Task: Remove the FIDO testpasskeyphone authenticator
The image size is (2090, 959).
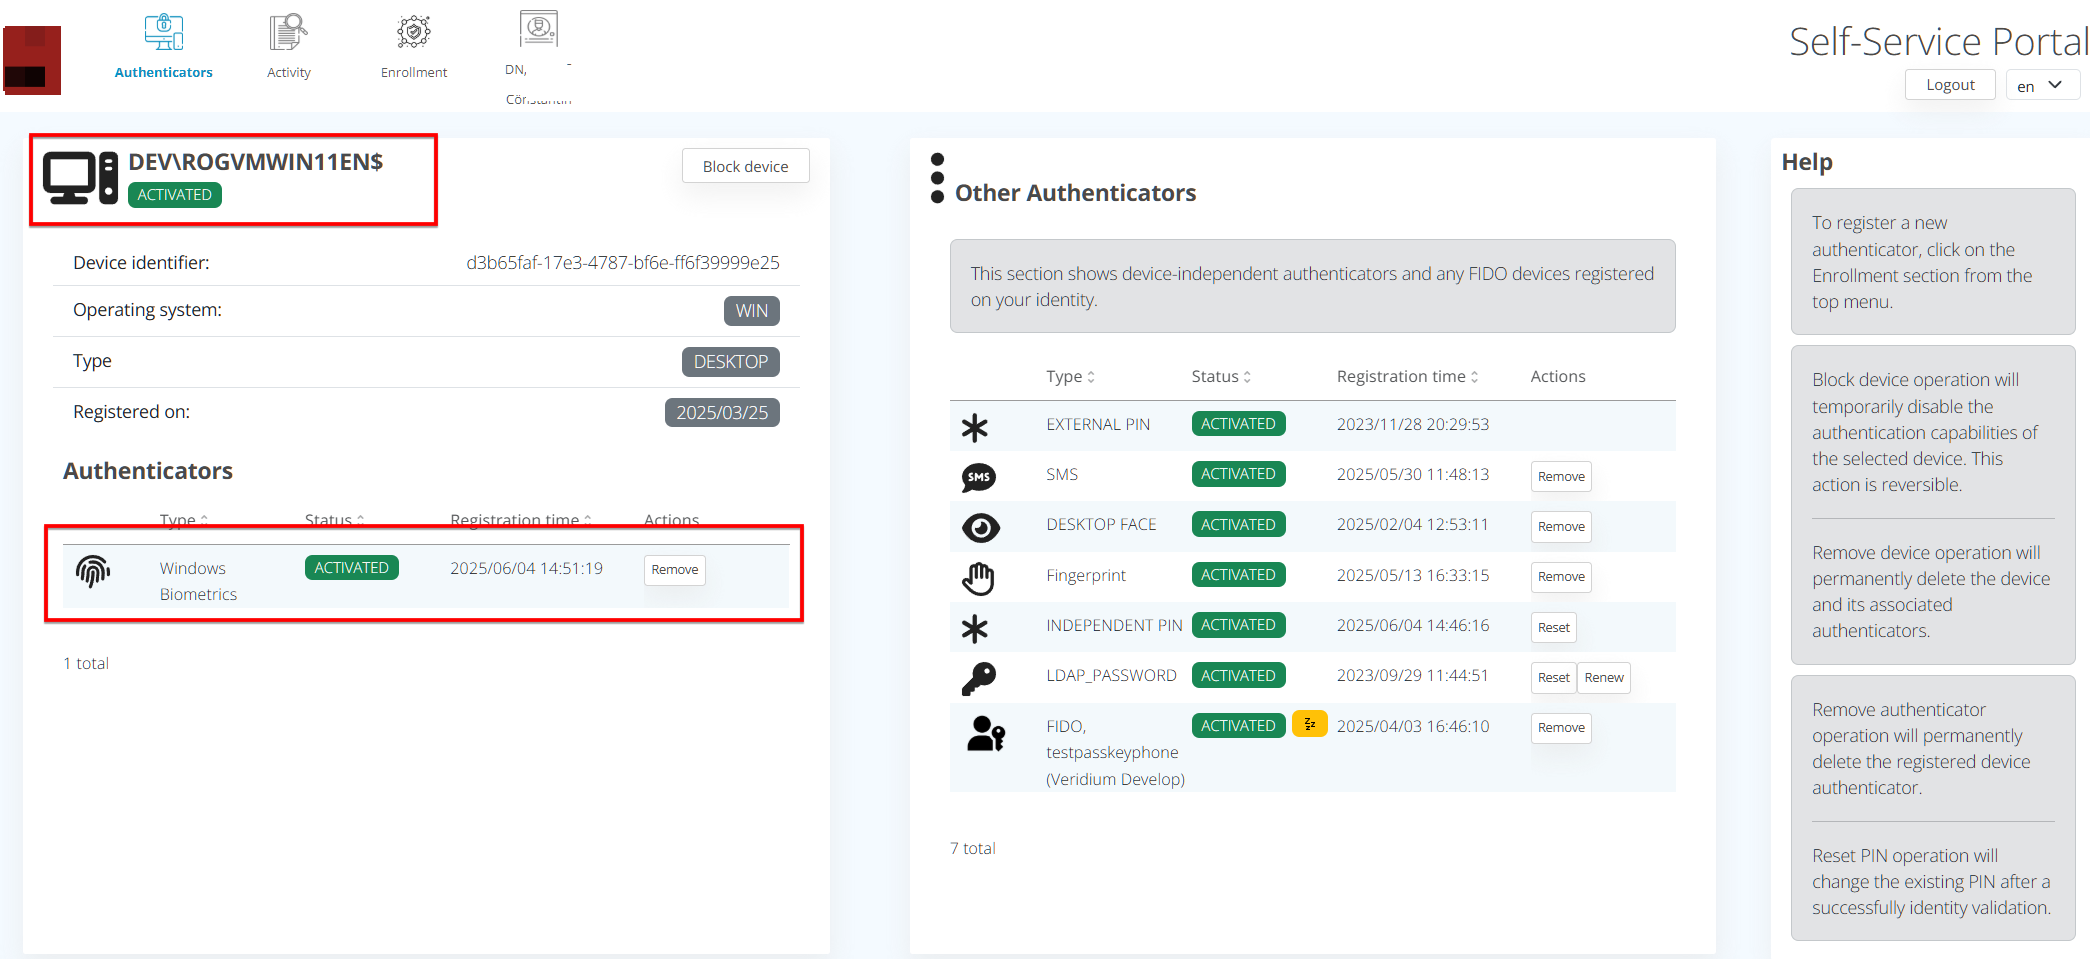Action: coord(1560,728)
